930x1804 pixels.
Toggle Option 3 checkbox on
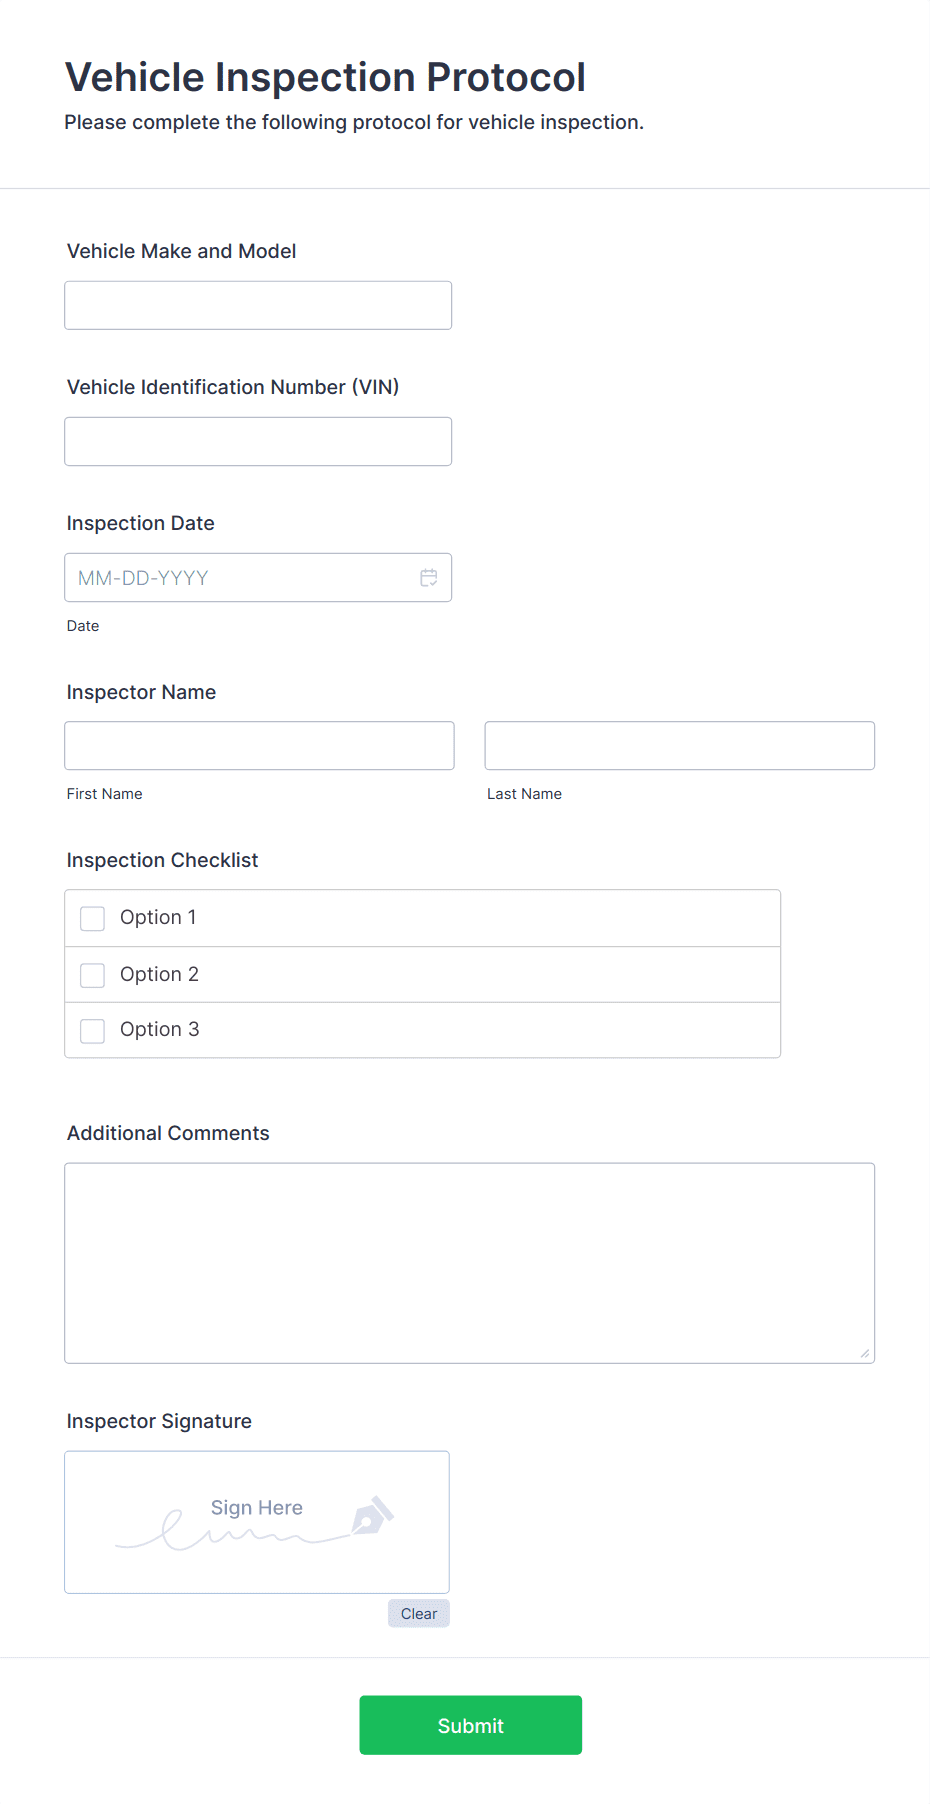pos(92,1030)
